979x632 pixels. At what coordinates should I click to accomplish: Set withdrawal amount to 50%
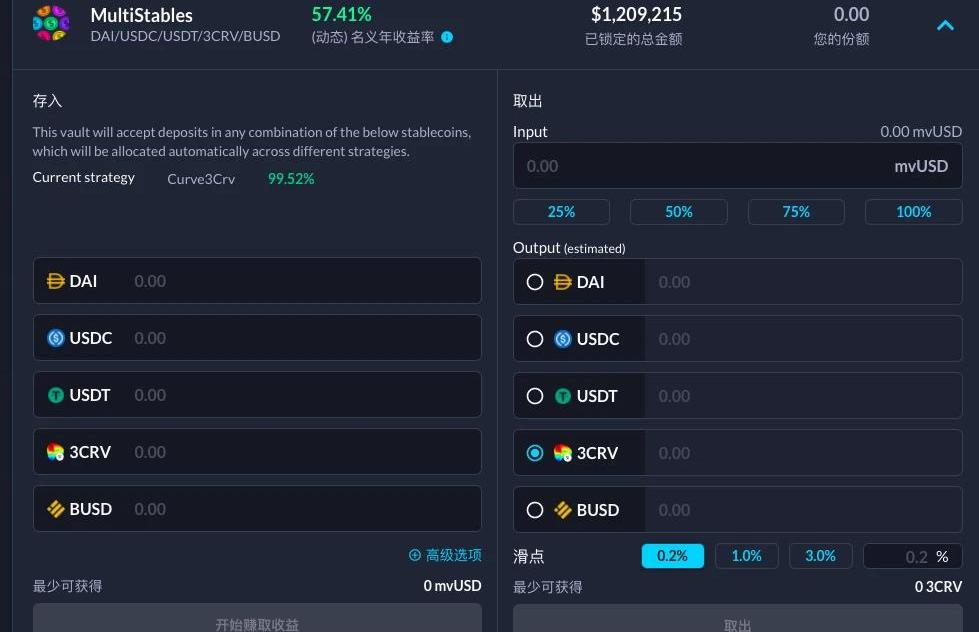point(679,212)
